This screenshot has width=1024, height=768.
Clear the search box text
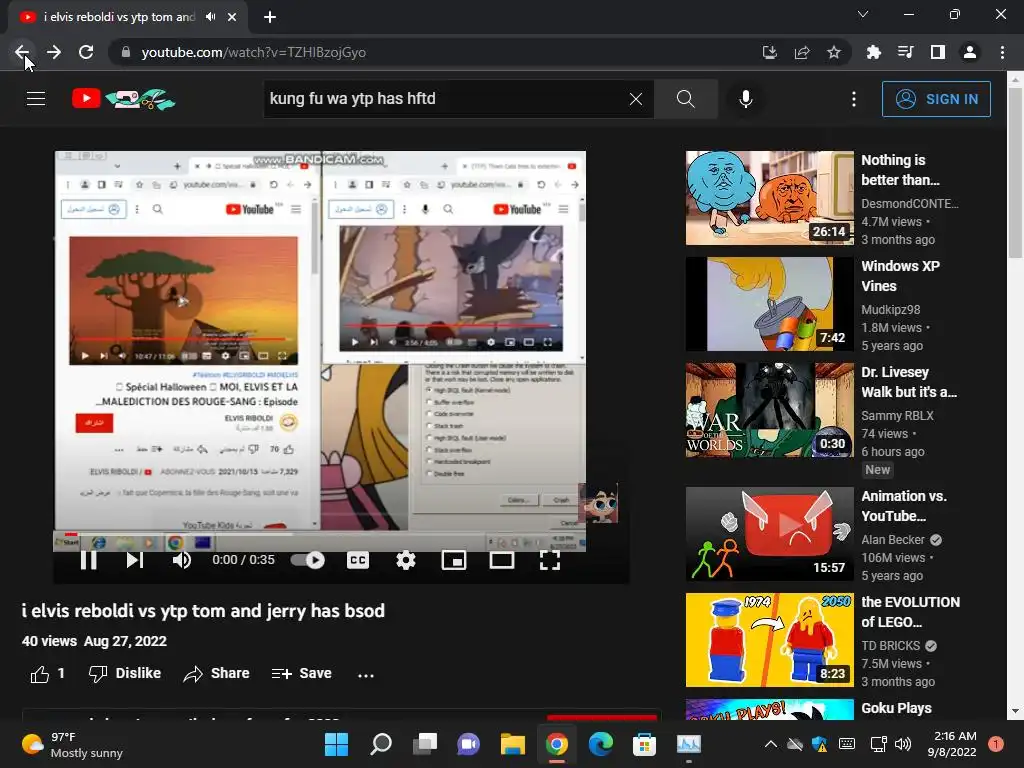click(635, 99)
